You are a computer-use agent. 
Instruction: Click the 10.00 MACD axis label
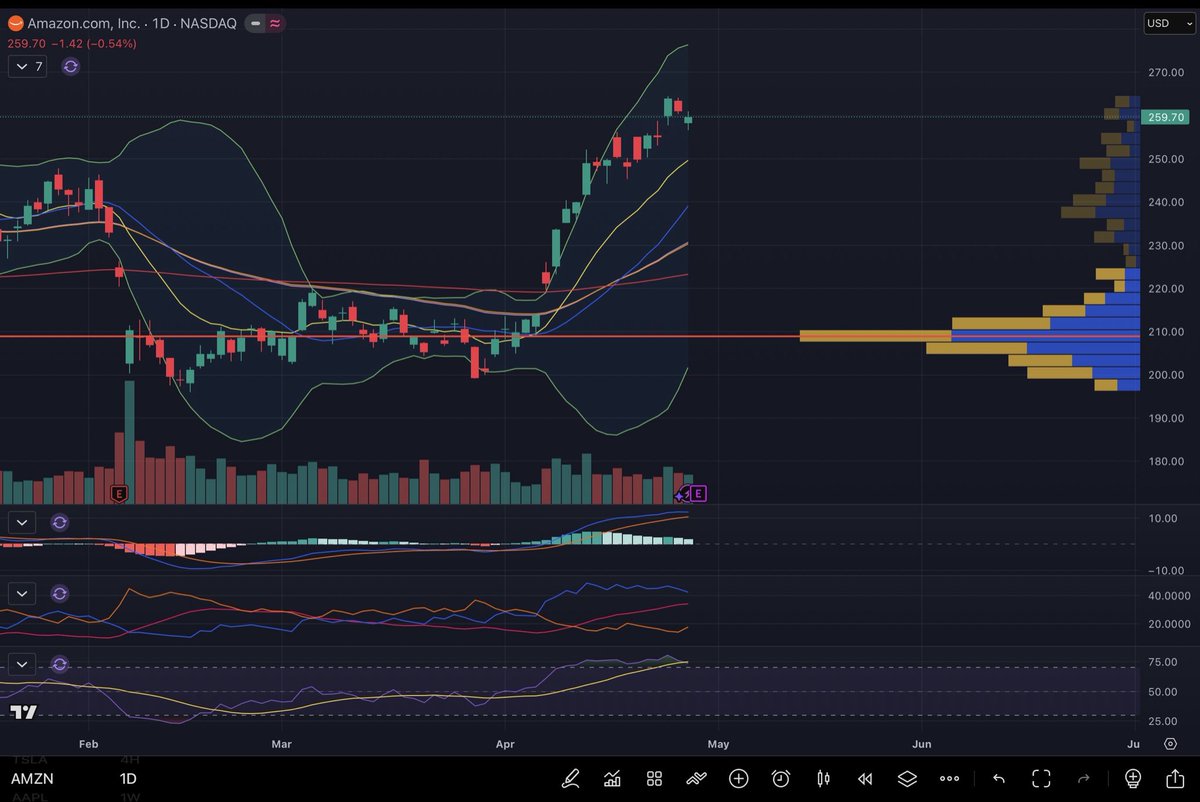pos(1163,519)
